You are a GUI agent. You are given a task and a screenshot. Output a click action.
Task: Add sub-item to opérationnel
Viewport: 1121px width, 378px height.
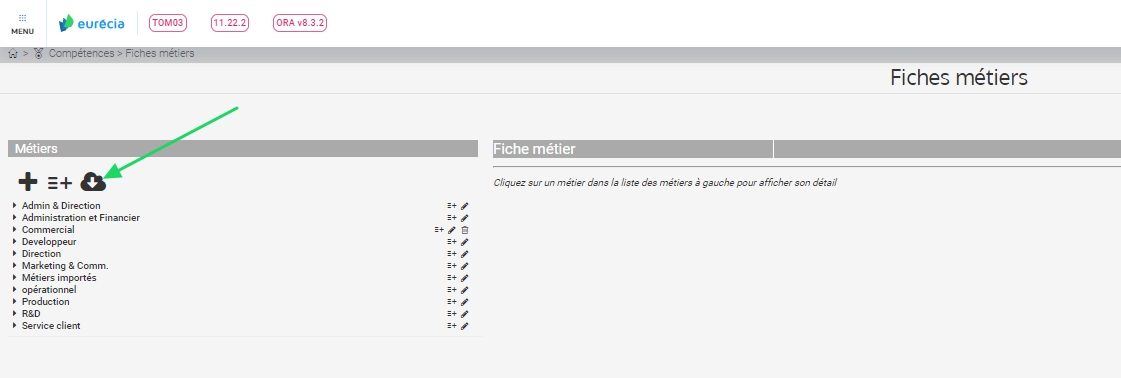(452, 290)
